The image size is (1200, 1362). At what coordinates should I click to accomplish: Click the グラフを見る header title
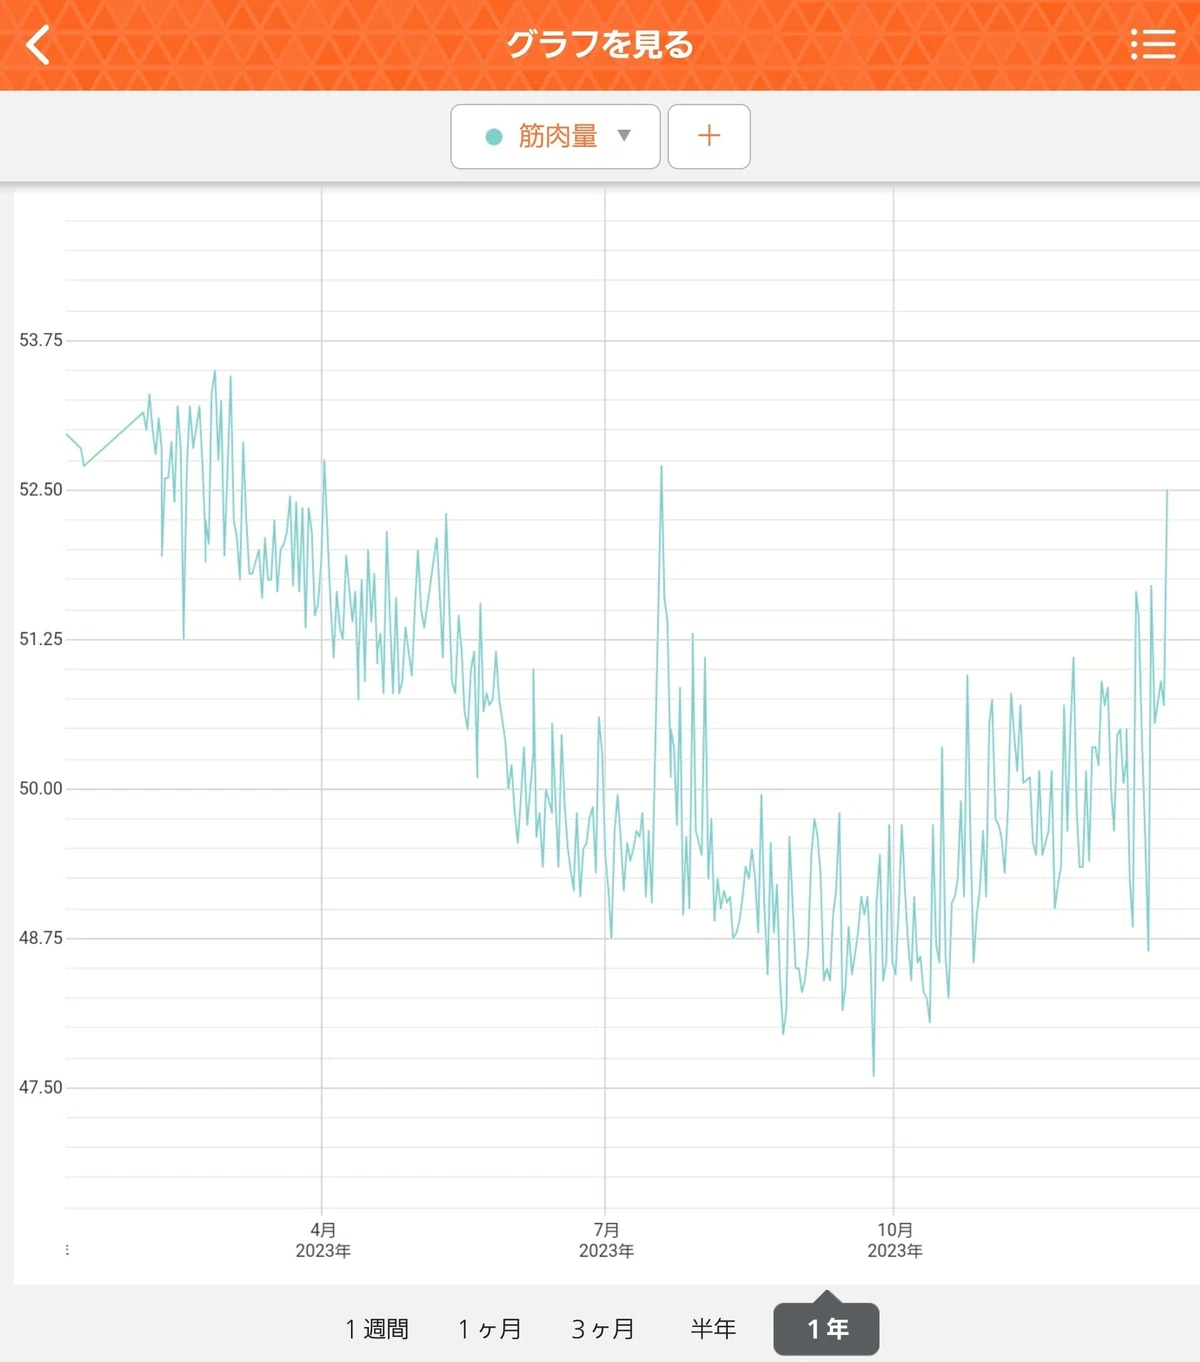600,45
